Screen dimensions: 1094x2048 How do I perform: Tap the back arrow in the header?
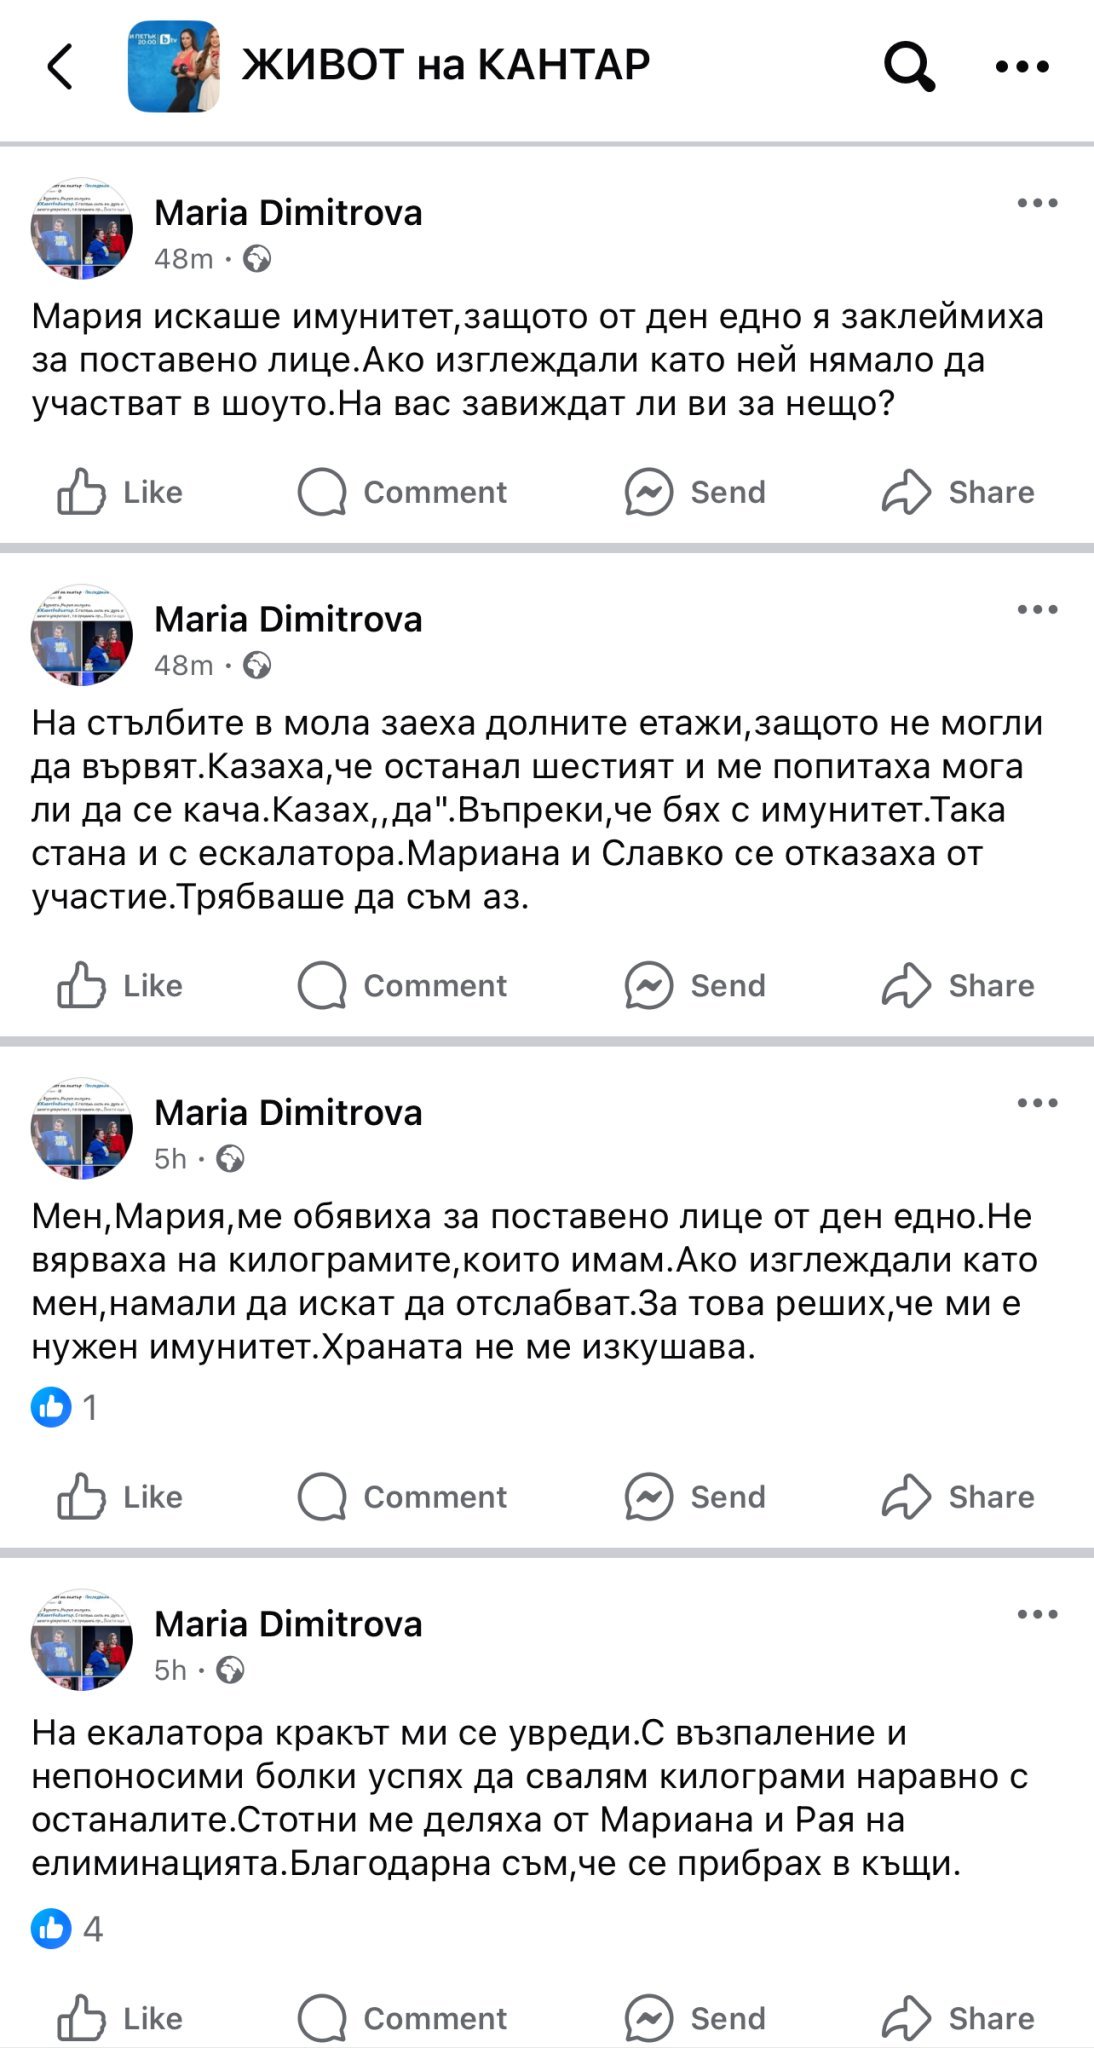click(x=61, y=67)
